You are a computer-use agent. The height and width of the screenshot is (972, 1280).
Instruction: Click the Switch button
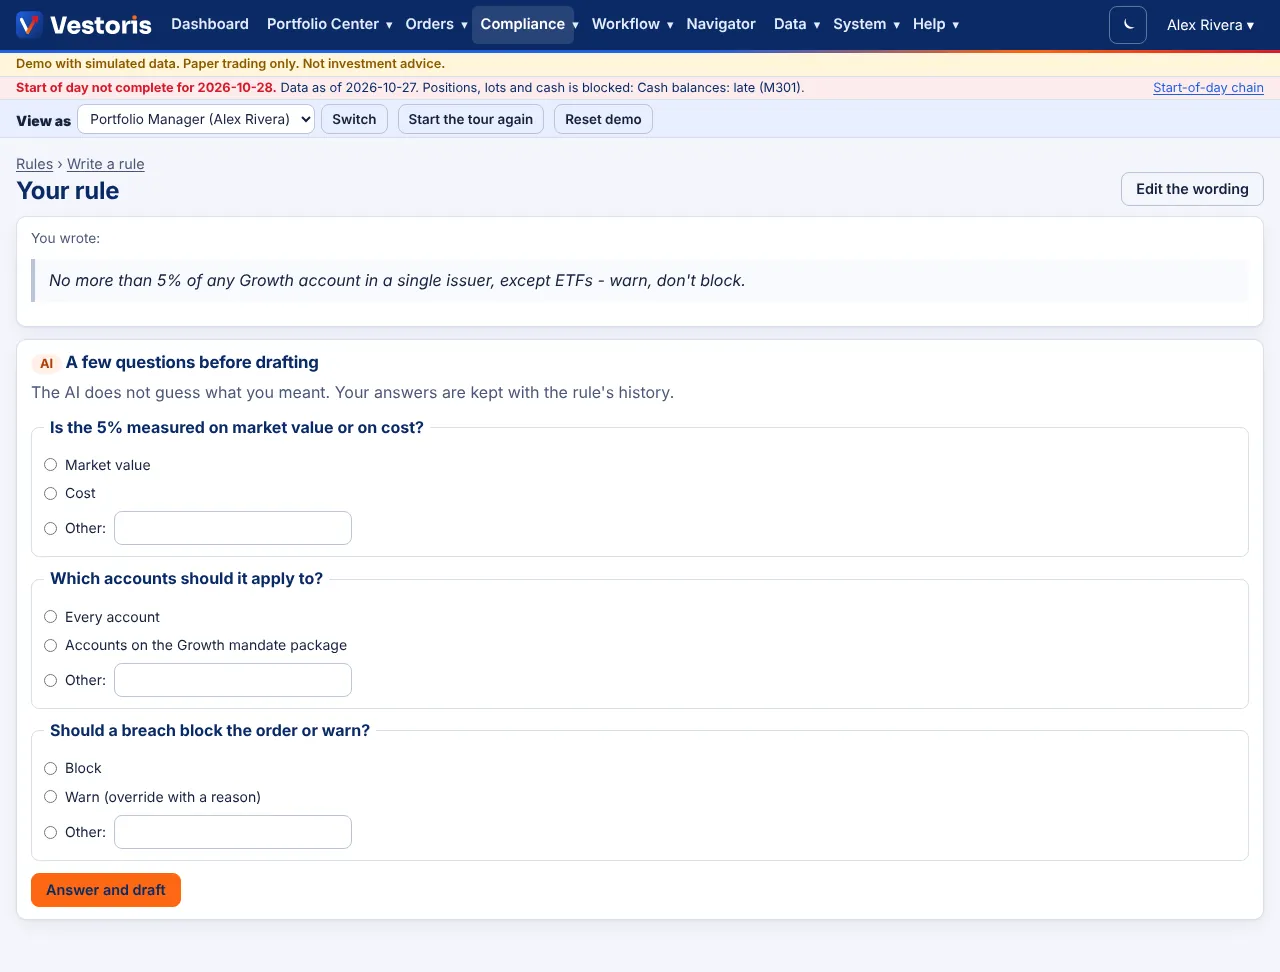pyautogui.click(x=354, y=119)
